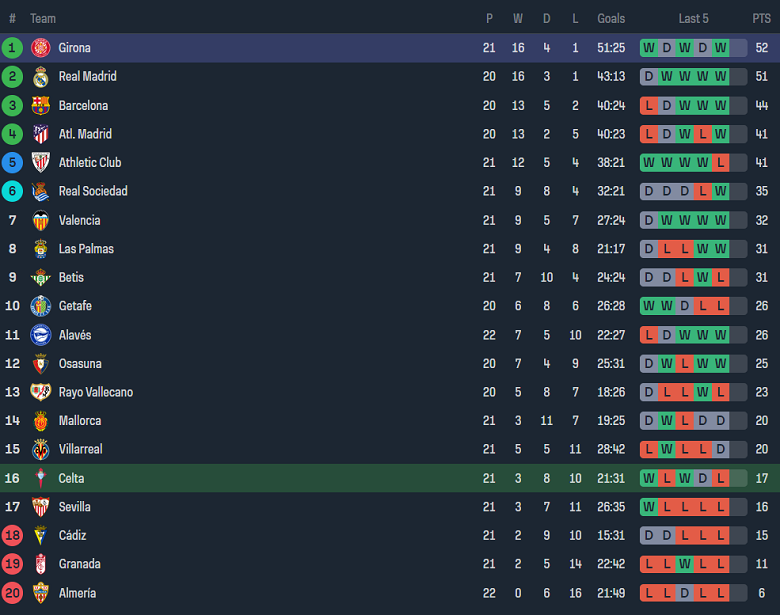Select the highlighted Celta row name
The width and height of the screenshot is (780, 615).
pyautogui.click(x=71, y=479)
